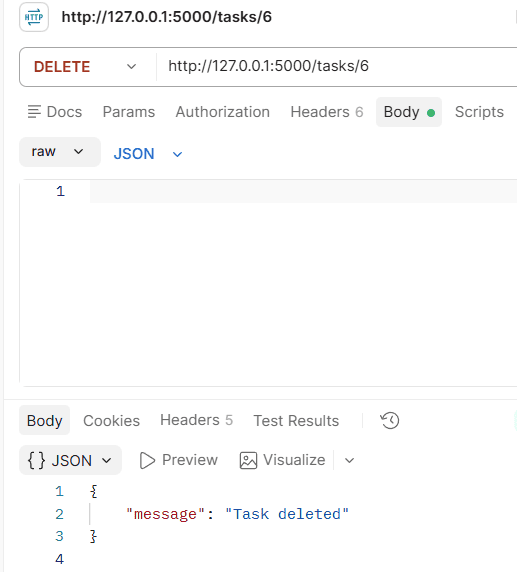Open the Scripts tab
517x572 pixels.
(479, 112)
